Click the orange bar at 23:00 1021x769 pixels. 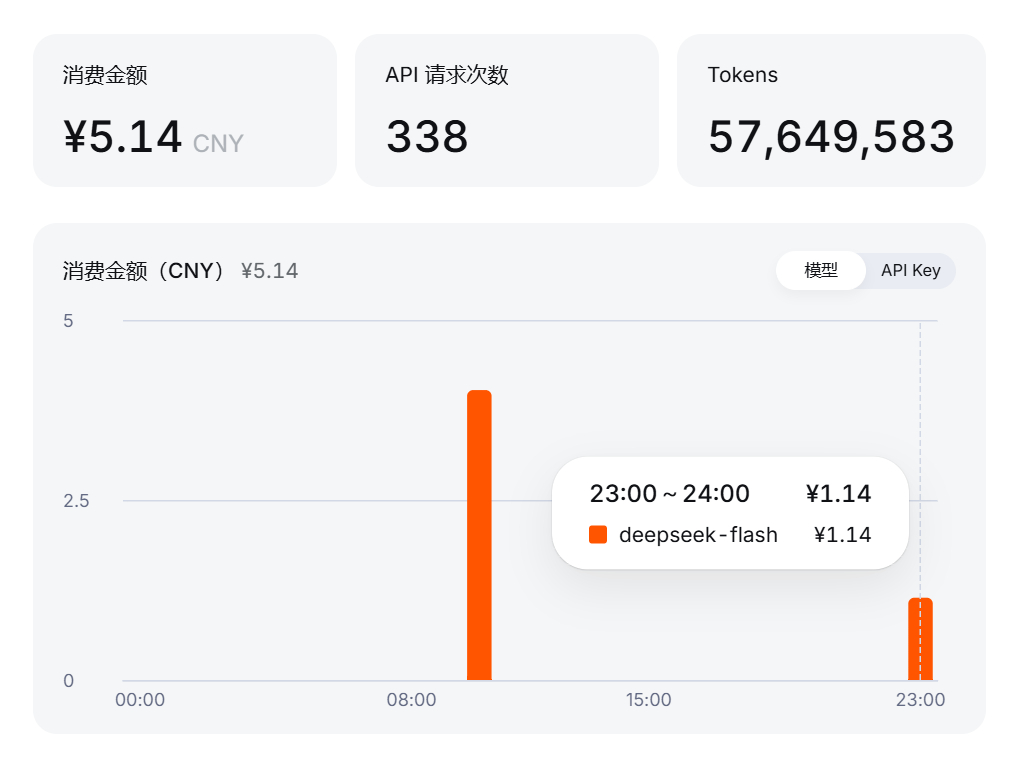920,639
